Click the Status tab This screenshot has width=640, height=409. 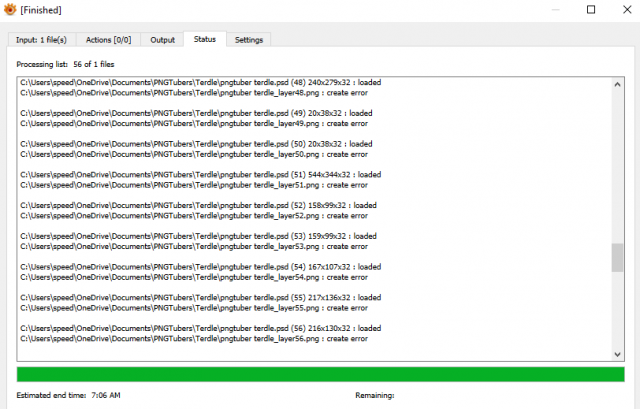[x=205, y=39]
